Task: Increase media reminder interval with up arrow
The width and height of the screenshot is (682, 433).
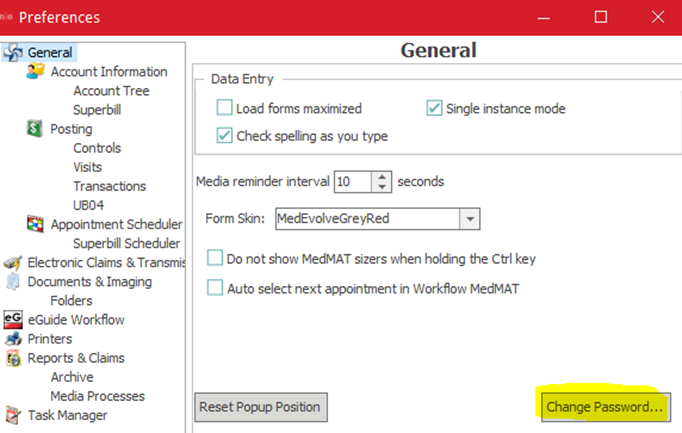Action: 382,176
